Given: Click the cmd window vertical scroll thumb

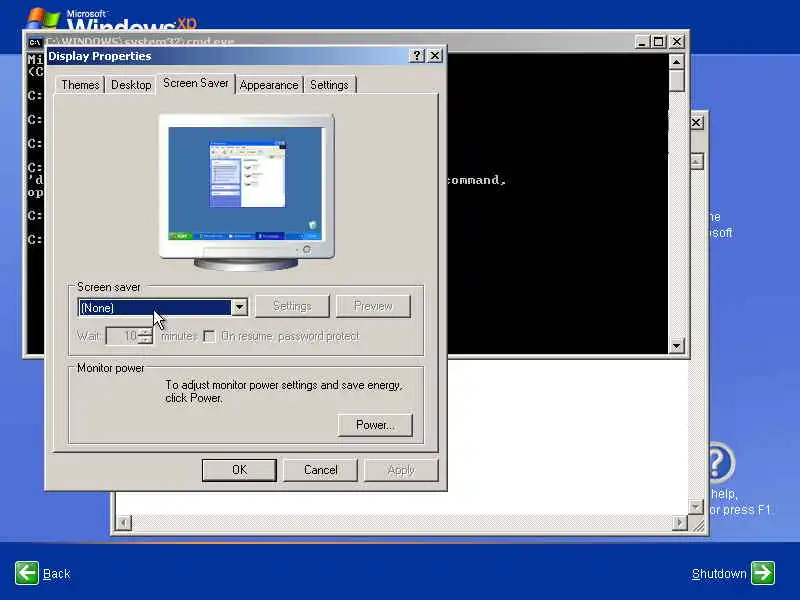Looking at the screenshot, I should [x=676, y=81].
